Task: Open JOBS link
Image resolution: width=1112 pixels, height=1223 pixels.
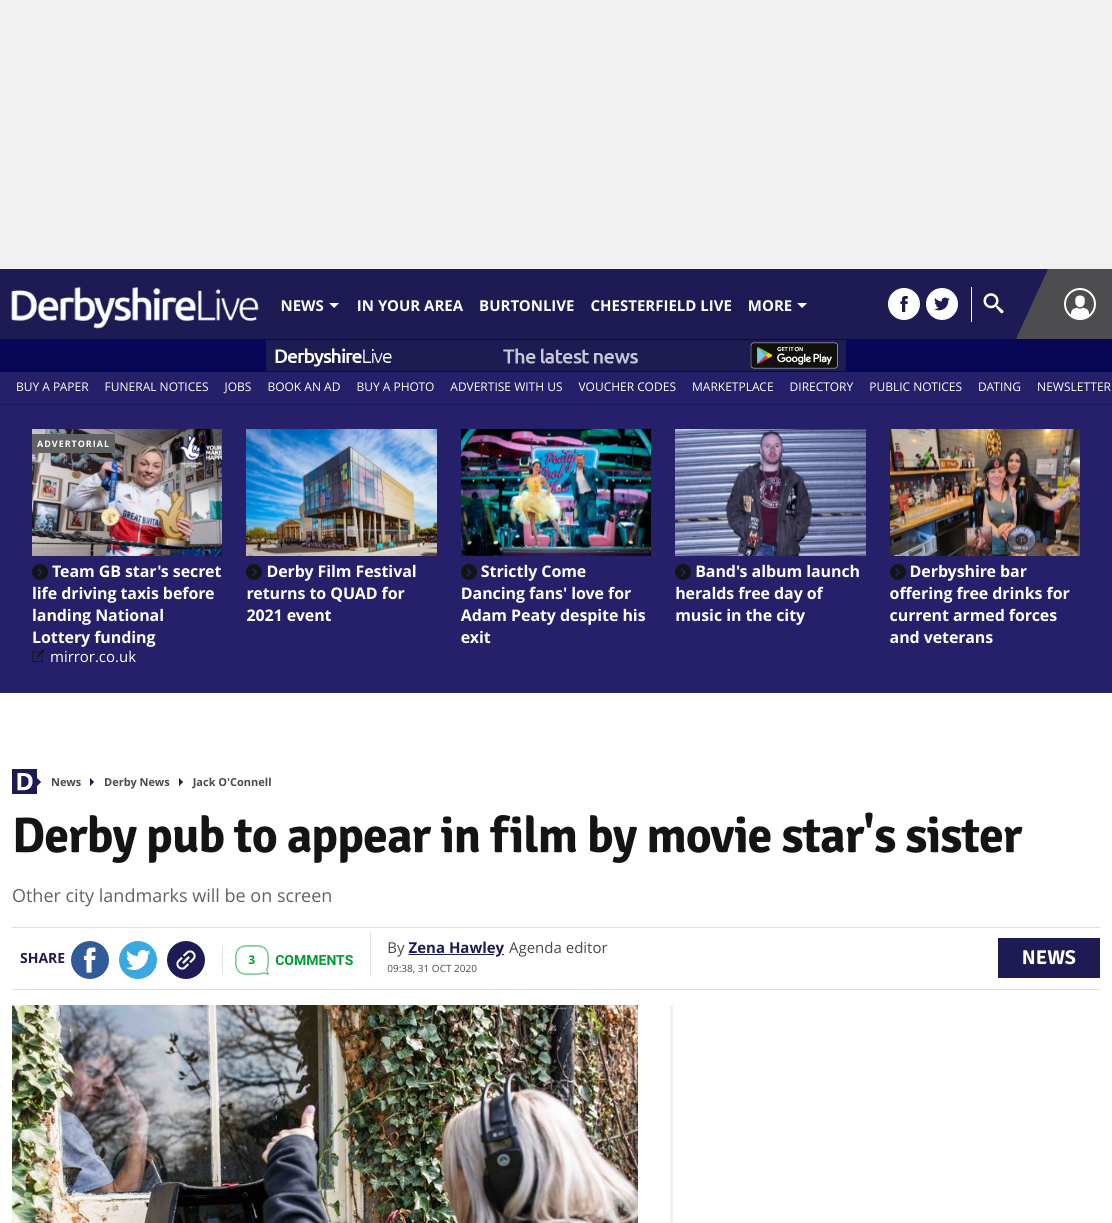Action: point(238,387)
